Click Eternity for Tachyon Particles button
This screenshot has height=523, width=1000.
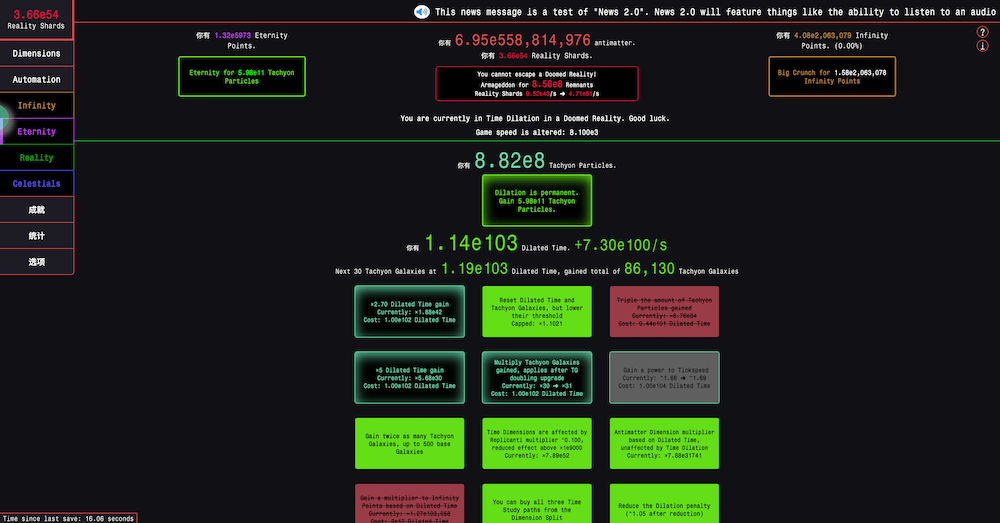[x=241, y=76]
